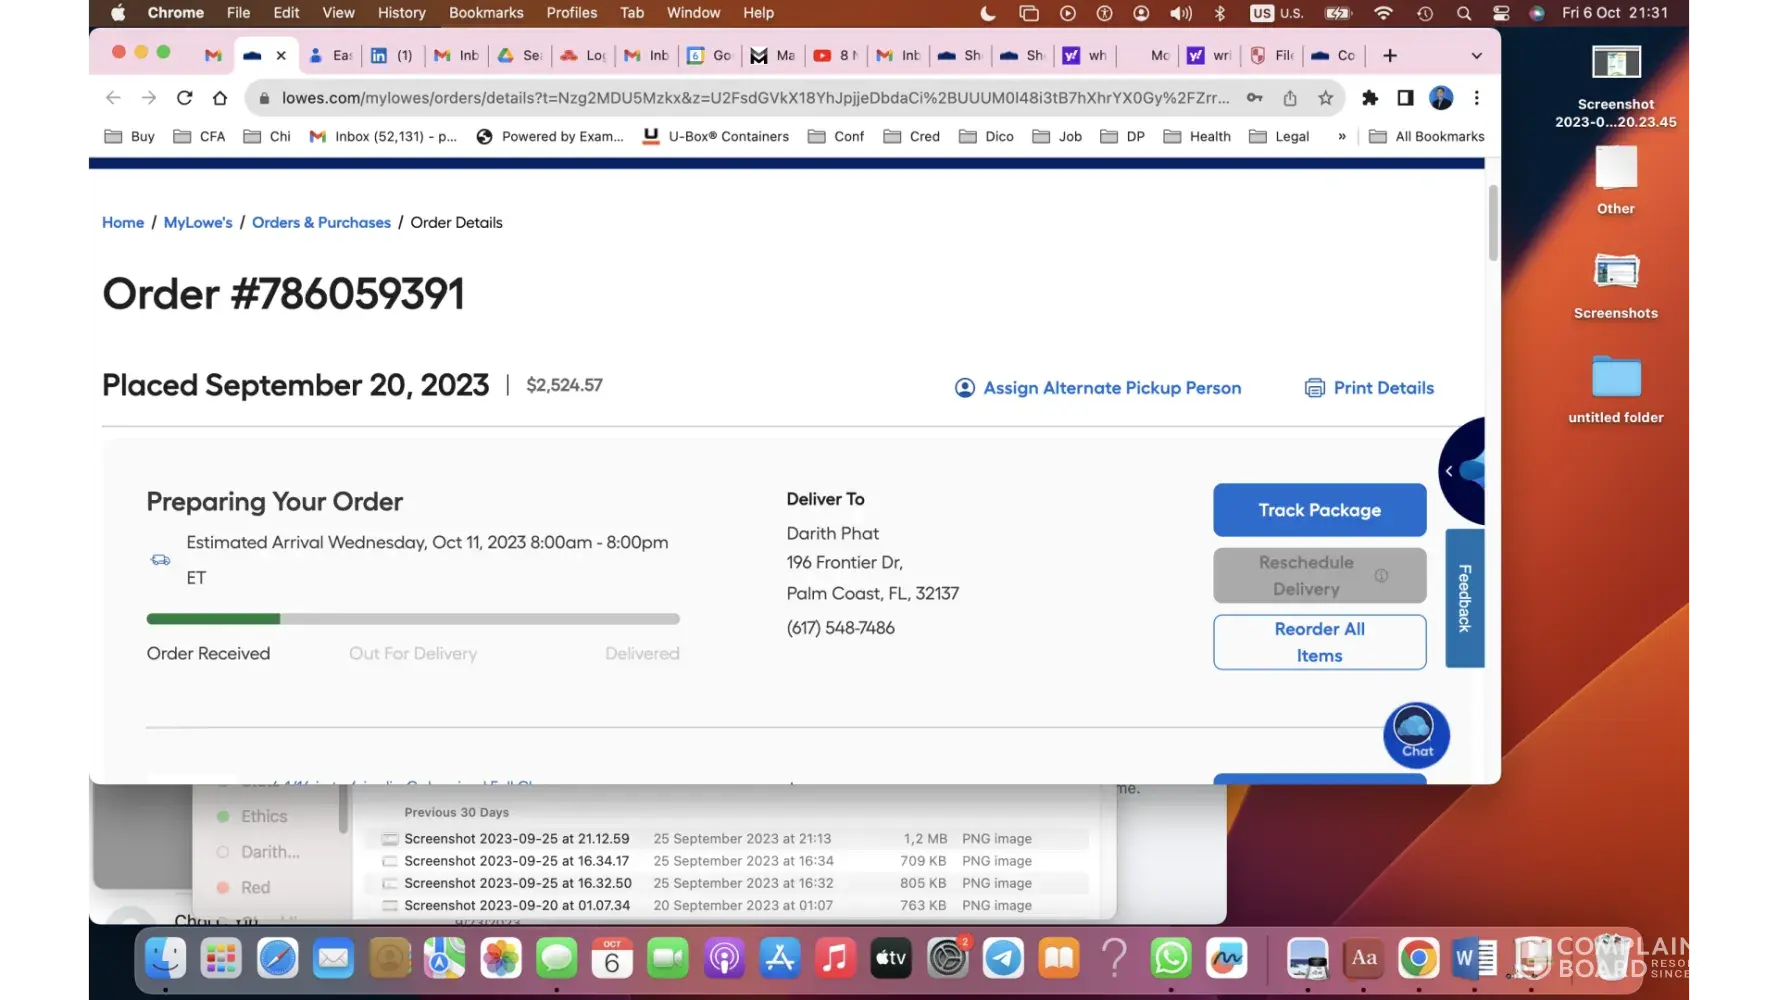The height and width of the screenshot is (1000, 1778).
Task: Open the MyLowe's breadcrumb link
Action: coord(198,223)
